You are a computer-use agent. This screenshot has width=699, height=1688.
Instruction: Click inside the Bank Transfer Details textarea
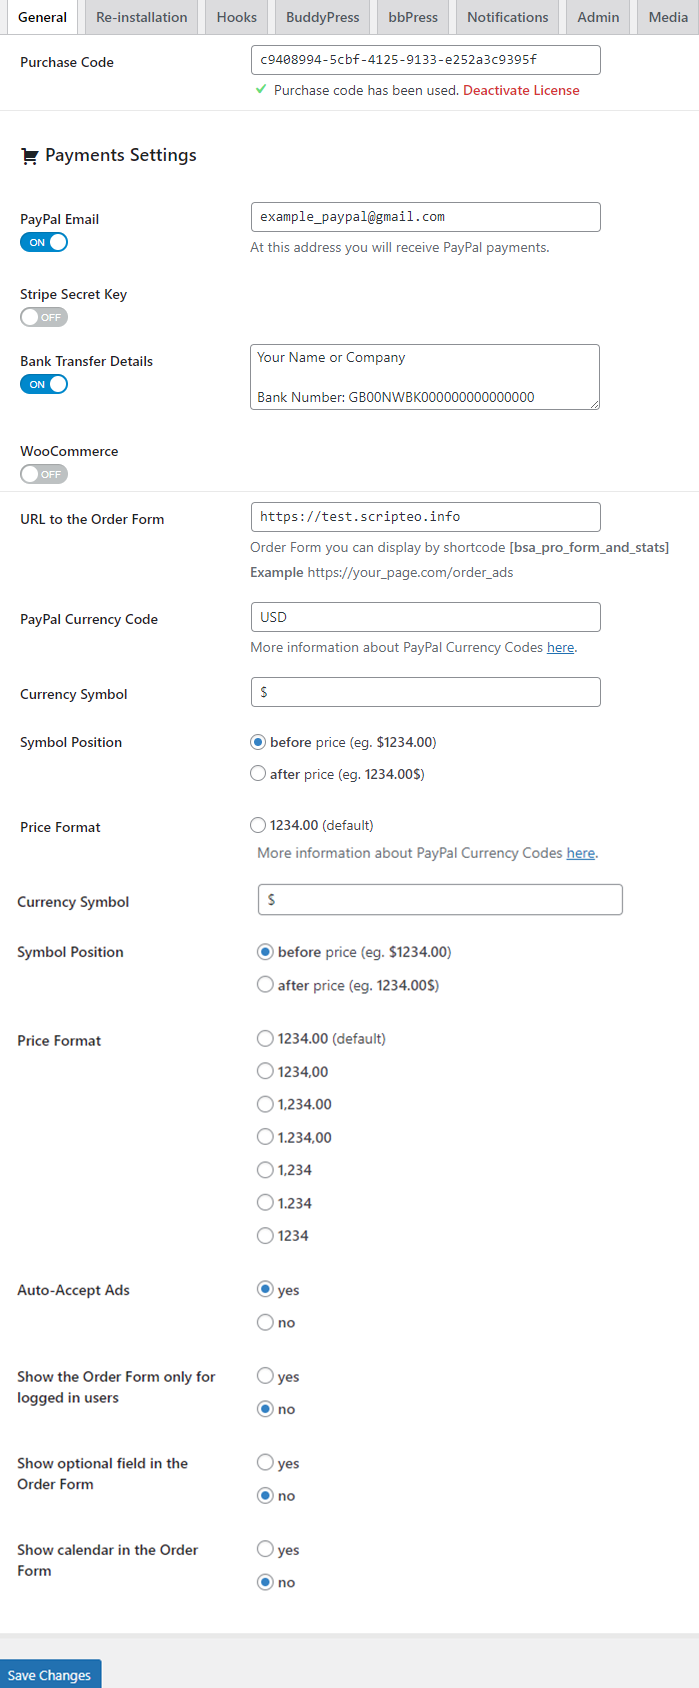pos(425,377)
